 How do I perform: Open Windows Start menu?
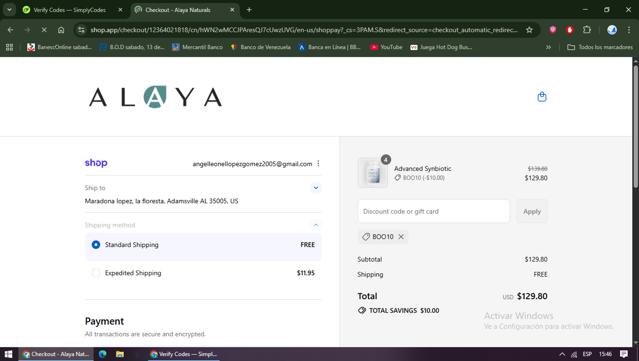[x=8, y=354]
